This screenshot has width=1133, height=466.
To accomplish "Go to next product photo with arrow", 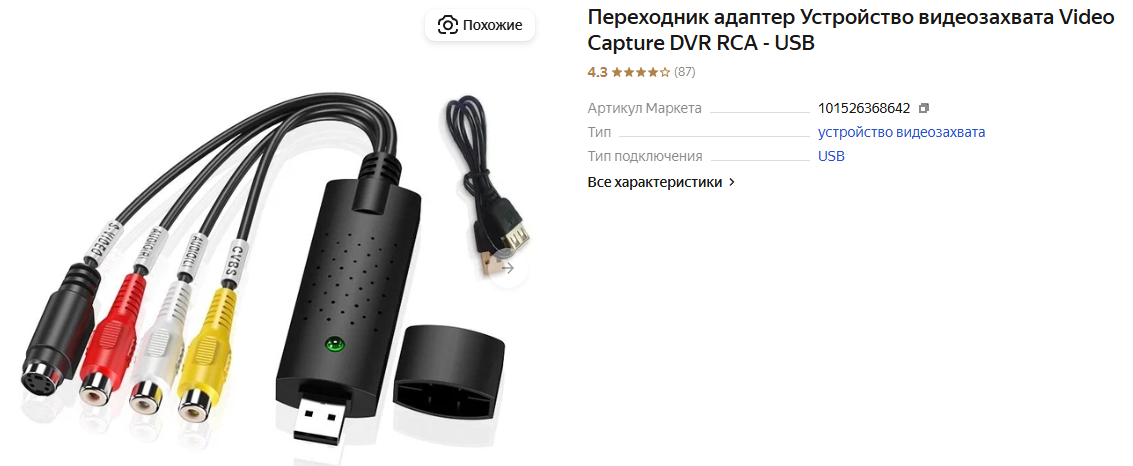I will [x=509, y=269].
